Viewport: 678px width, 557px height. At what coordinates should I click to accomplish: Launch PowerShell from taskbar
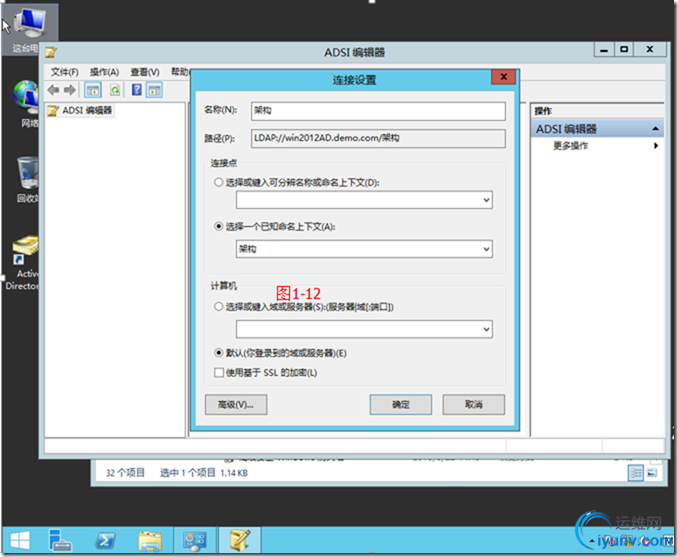[x=105, y=541]
